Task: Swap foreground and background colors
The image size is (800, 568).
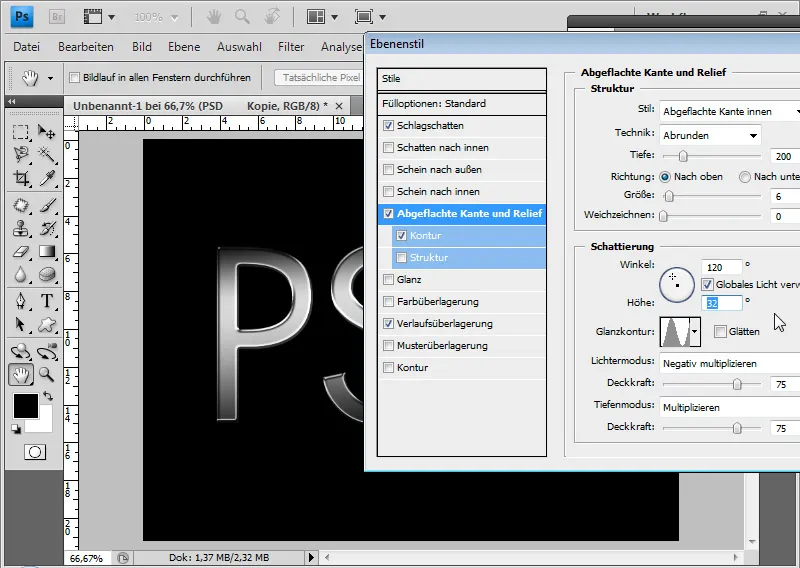Action: pyautogui.click(x=48, y=395)
